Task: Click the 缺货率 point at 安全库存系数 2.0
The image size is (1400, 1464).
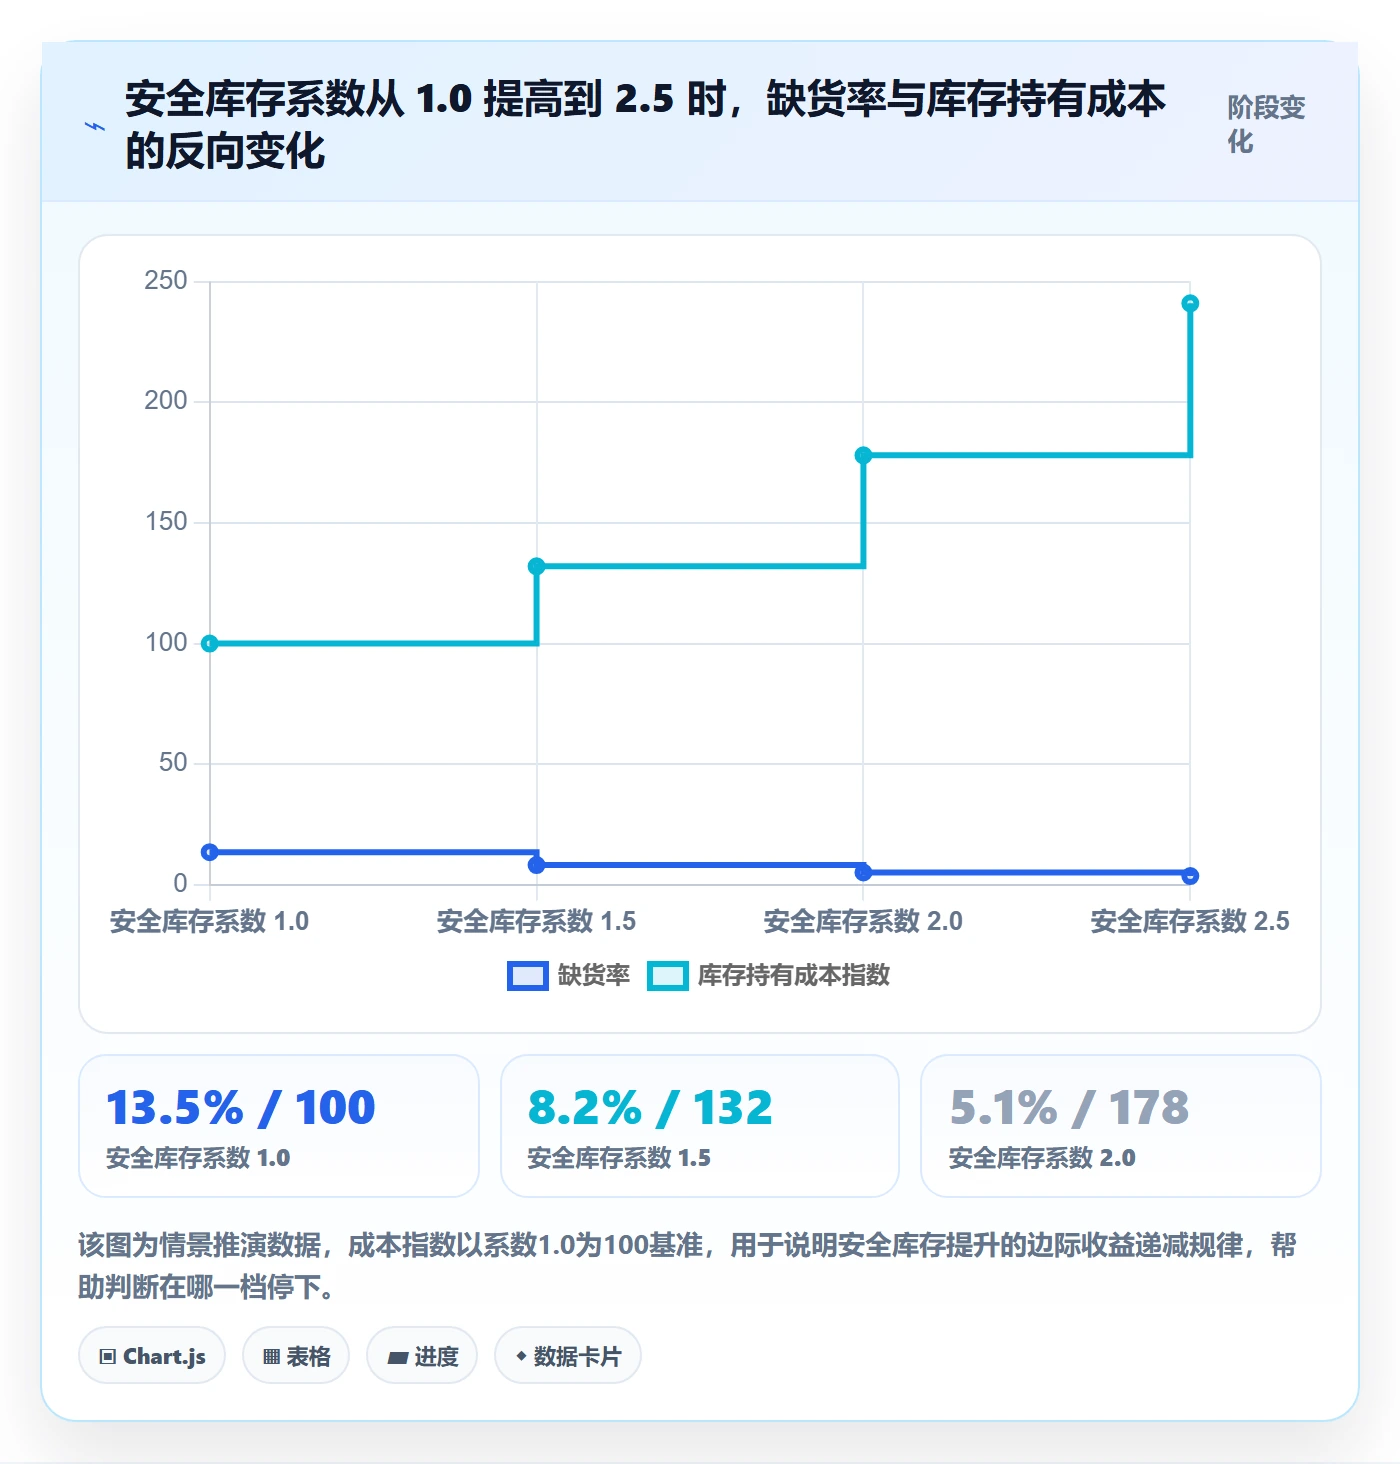Action: click(x=863, y=873)
